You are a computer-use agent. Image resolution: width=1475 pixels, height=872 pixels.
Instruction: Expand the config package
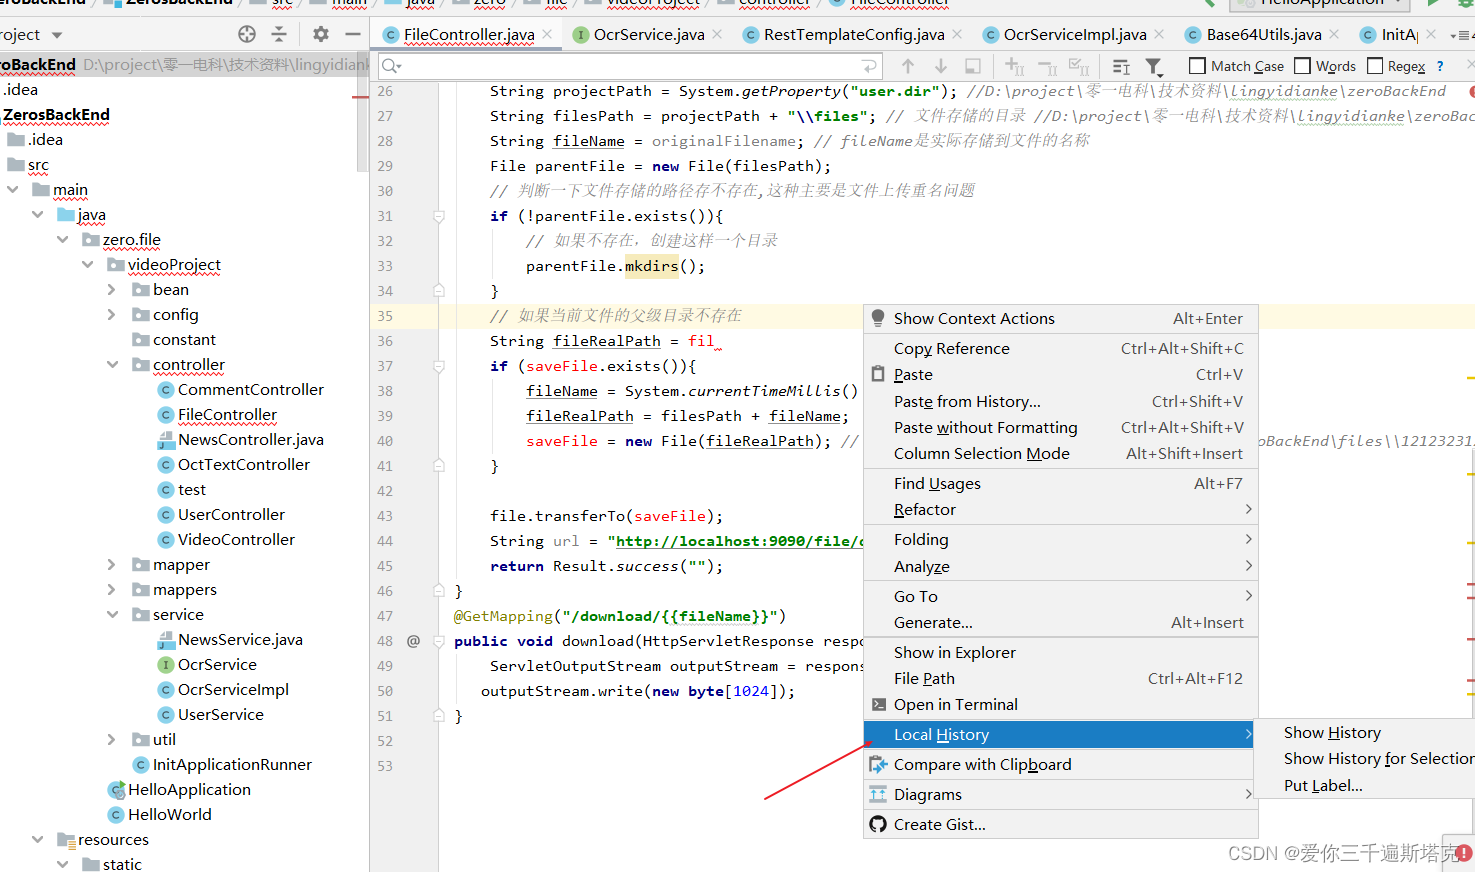click(x=112, y=315)
